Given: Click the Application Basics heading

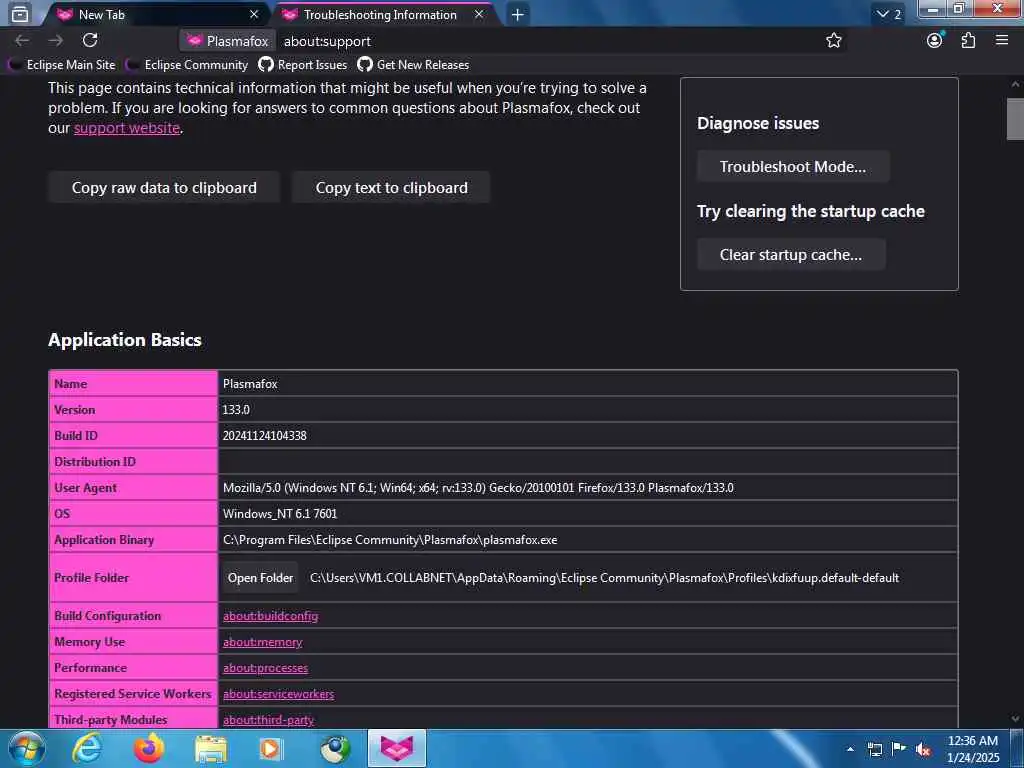Looking at the screenshot, I should coord(125,340).
